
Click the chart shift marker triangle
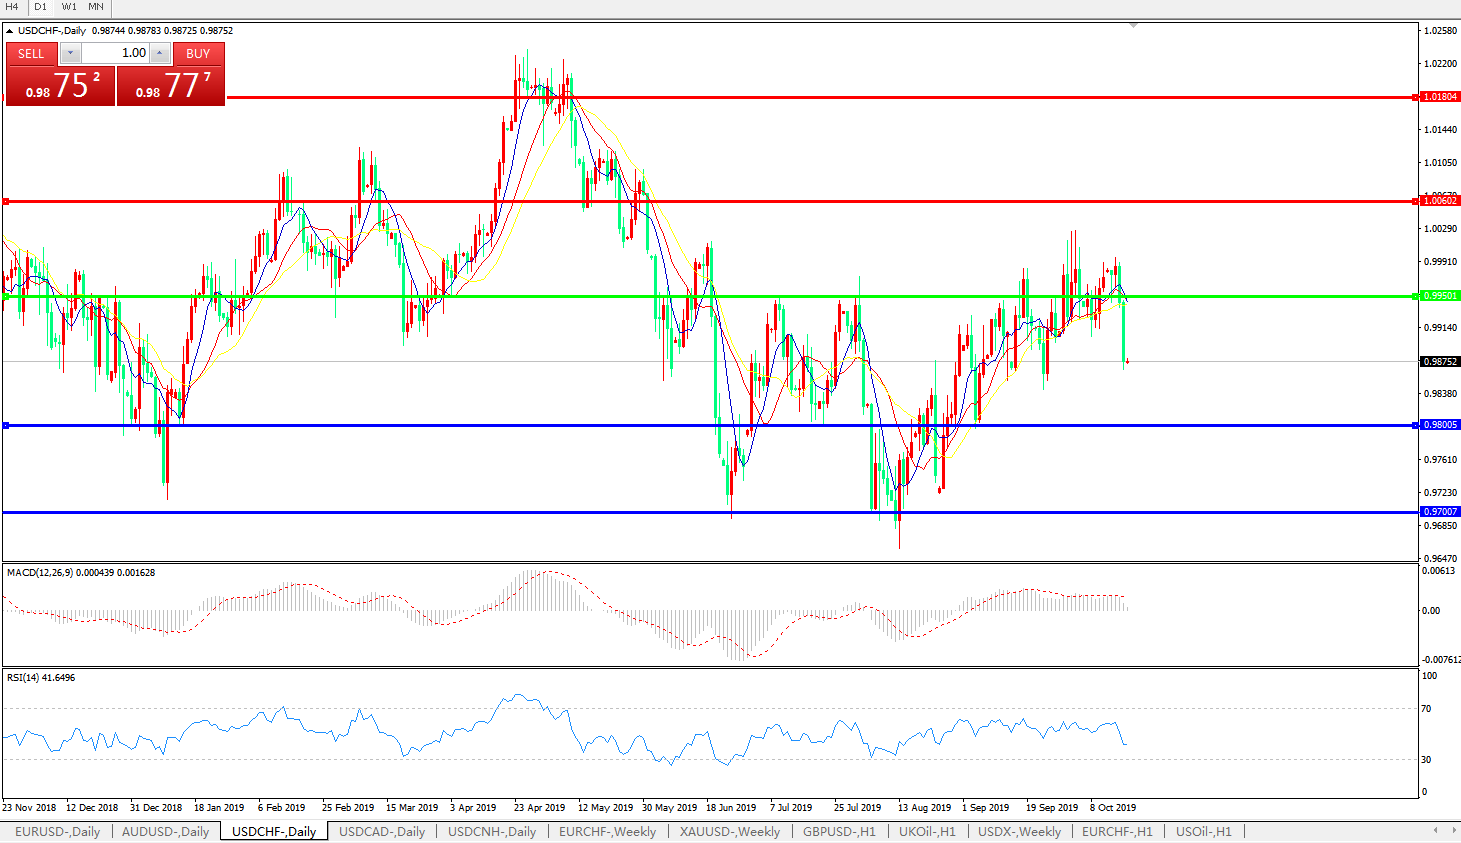1132,25
